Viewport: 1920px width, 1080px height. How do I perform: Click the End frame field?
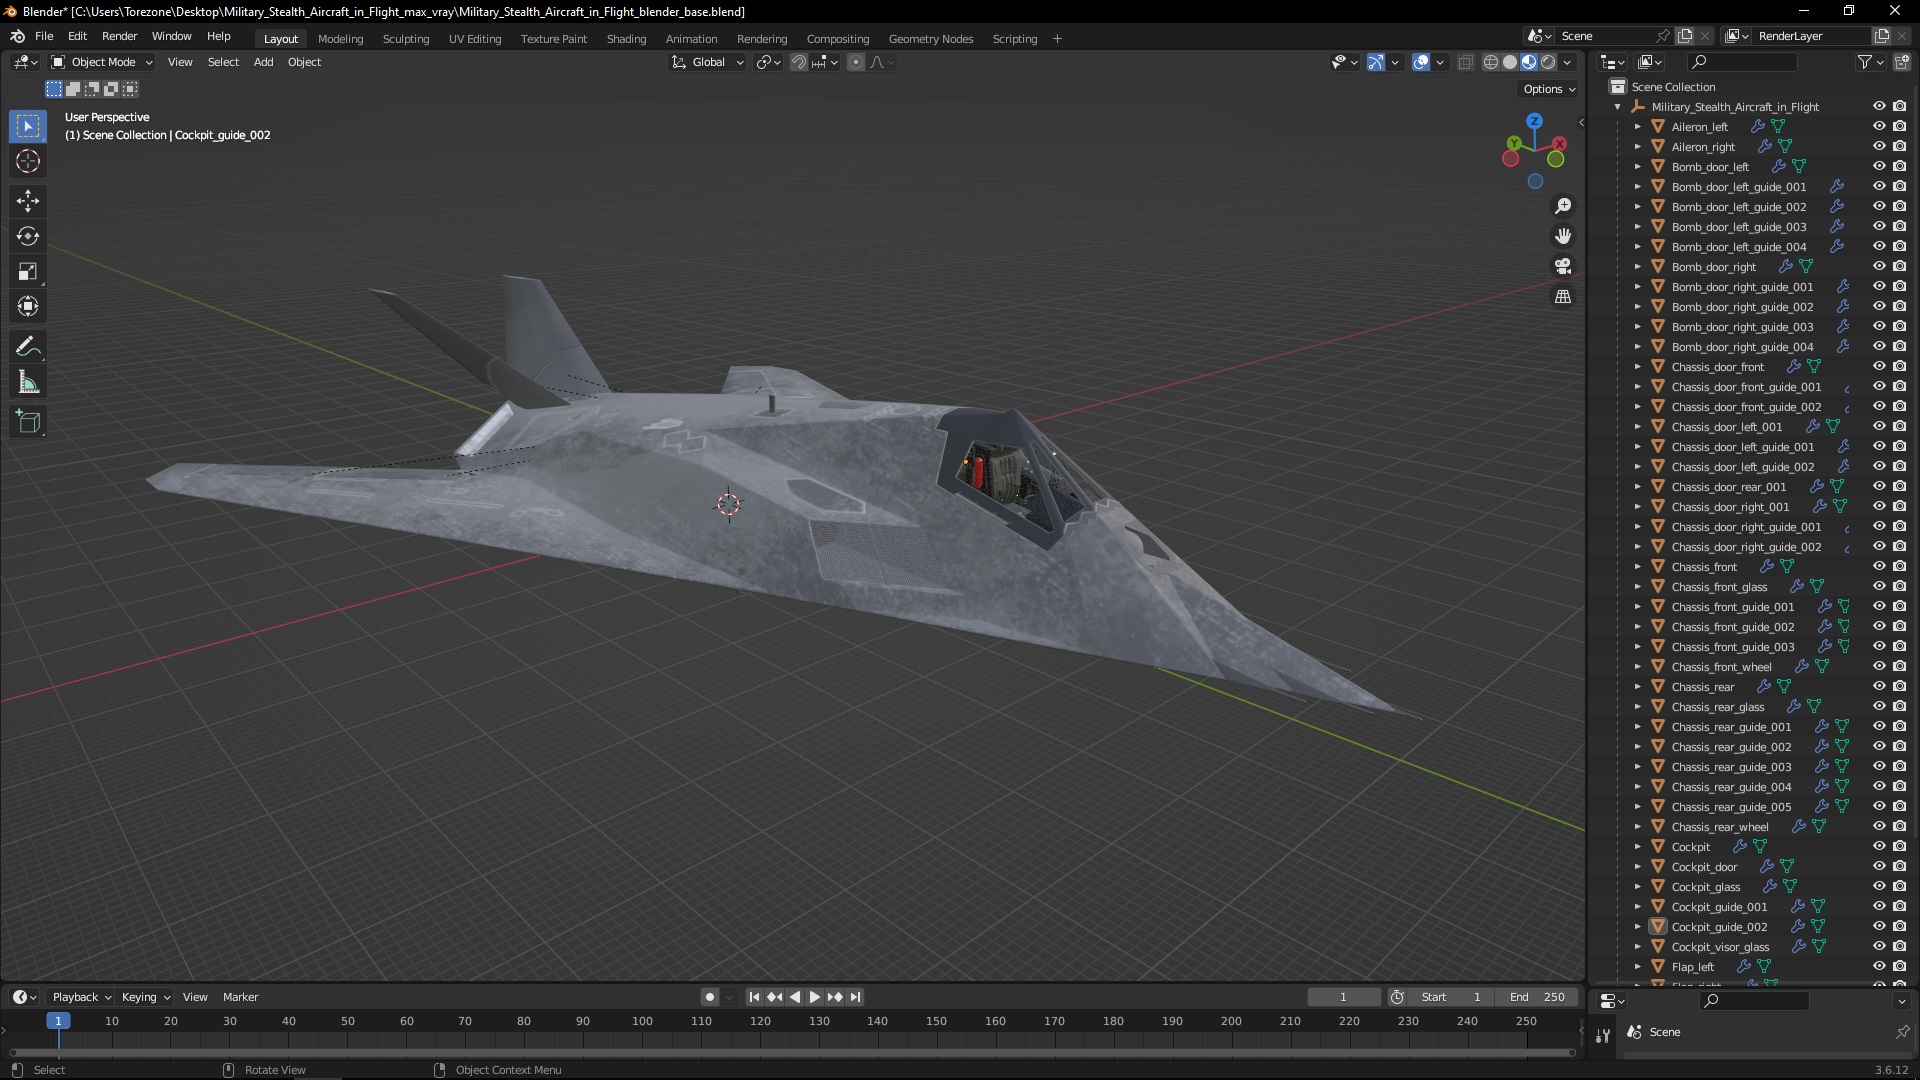point(1537,997)
